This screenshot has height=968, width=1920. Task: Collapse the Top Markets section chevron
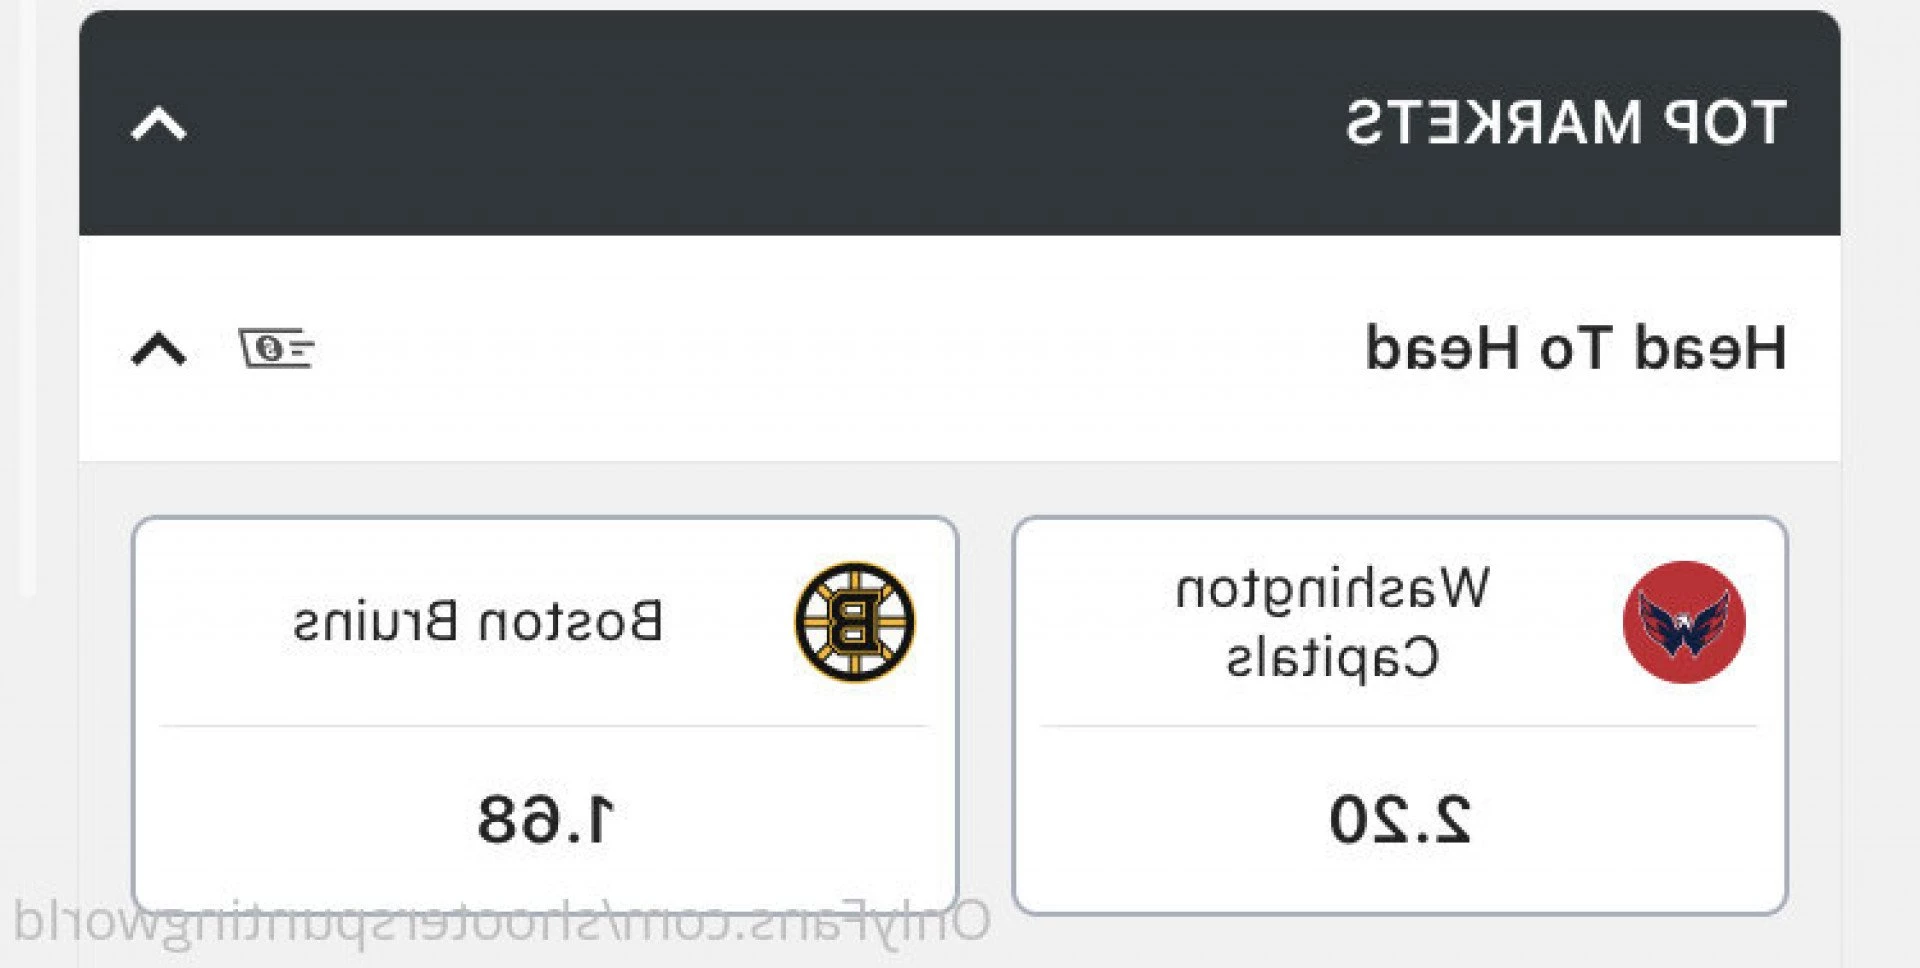tap(159, 125)
